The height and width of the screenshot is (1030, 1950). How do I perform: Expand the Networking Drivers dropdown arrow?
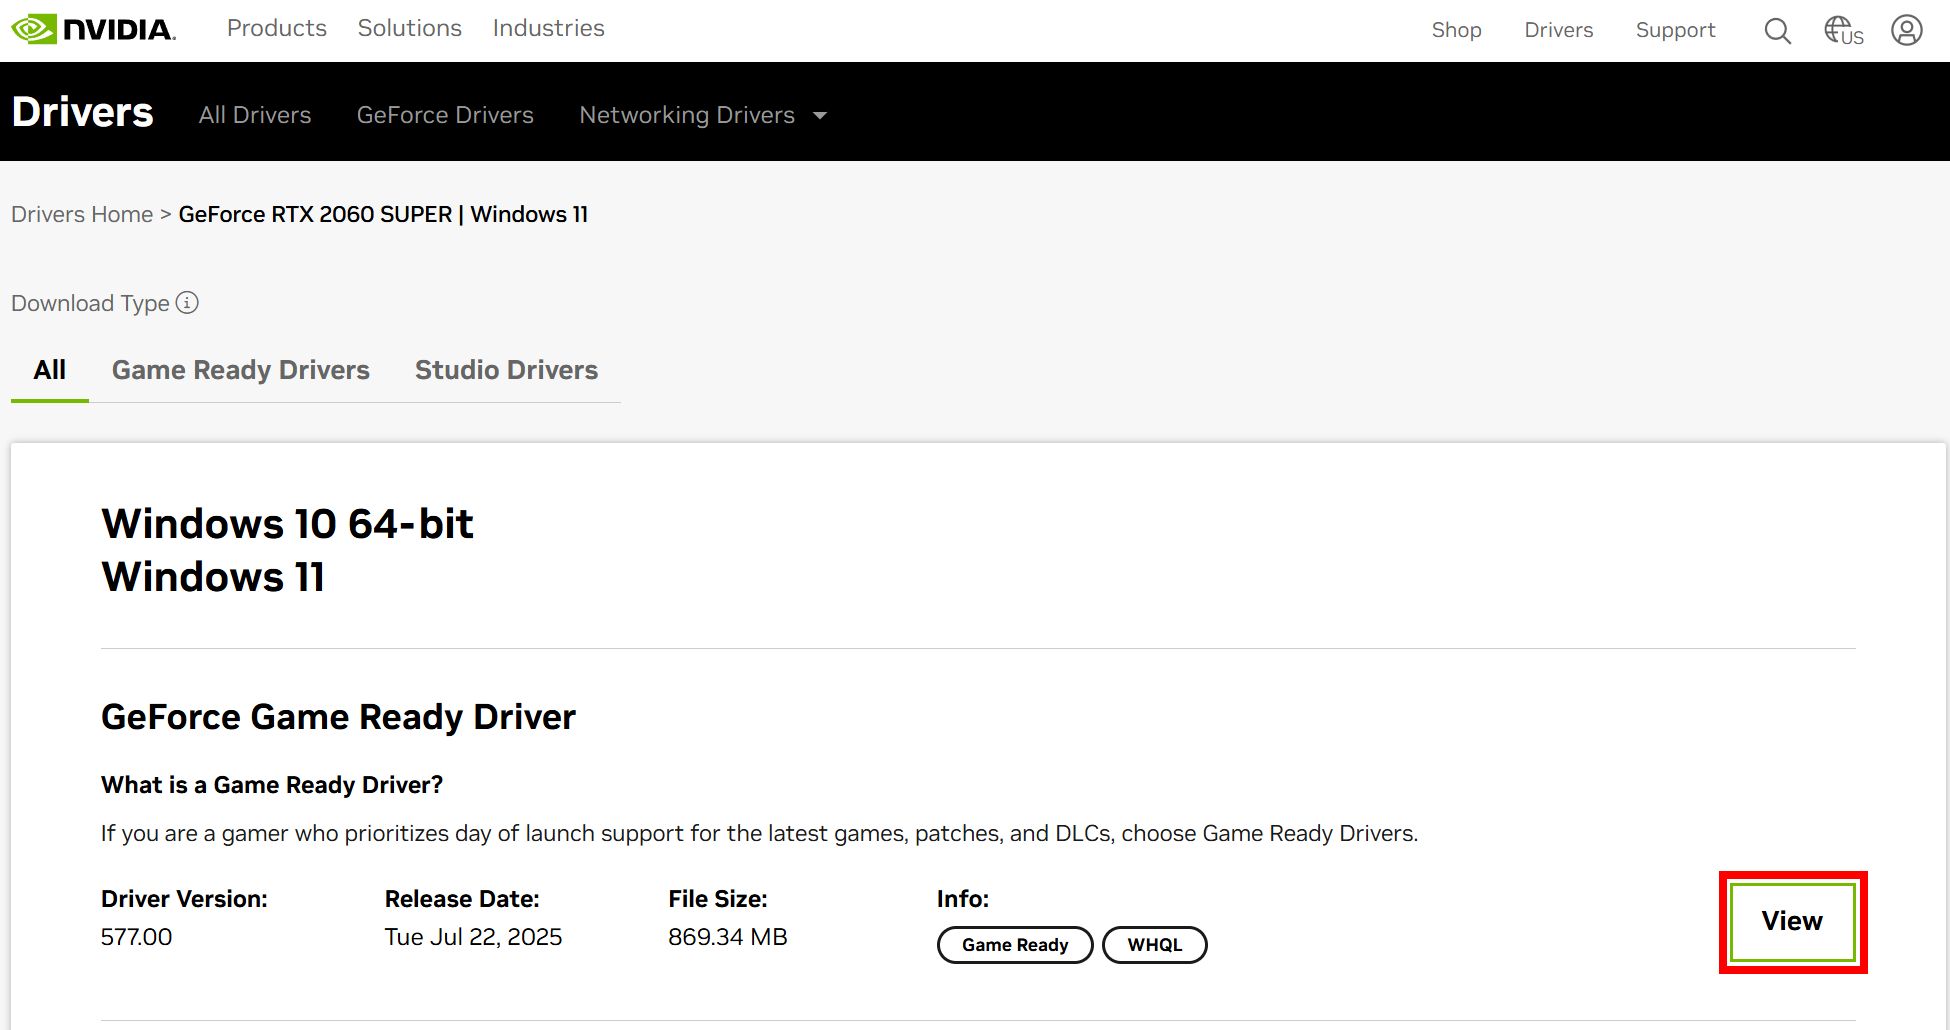pos(820,116)
